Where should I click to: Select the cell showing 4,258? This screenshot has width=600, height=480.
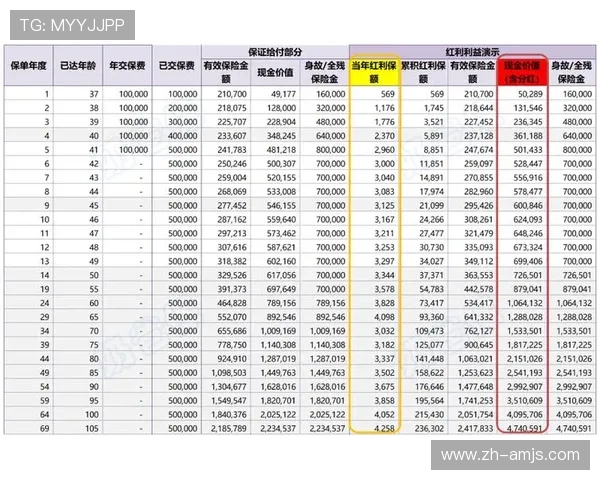pyautogui.click(x=374, y=428)
